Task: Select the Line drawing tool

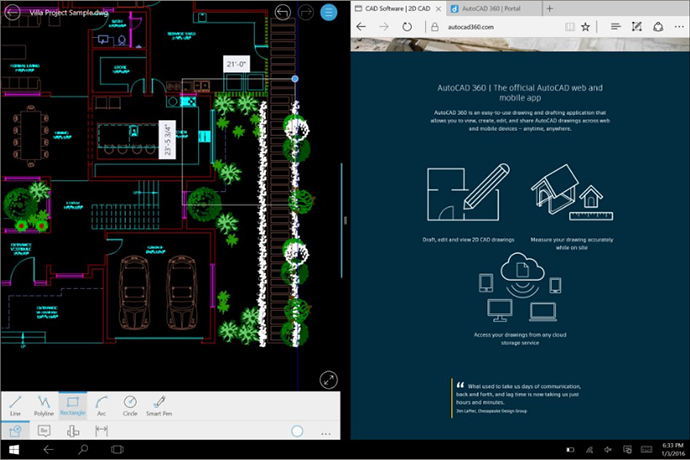Action: (x=15, y=404)
